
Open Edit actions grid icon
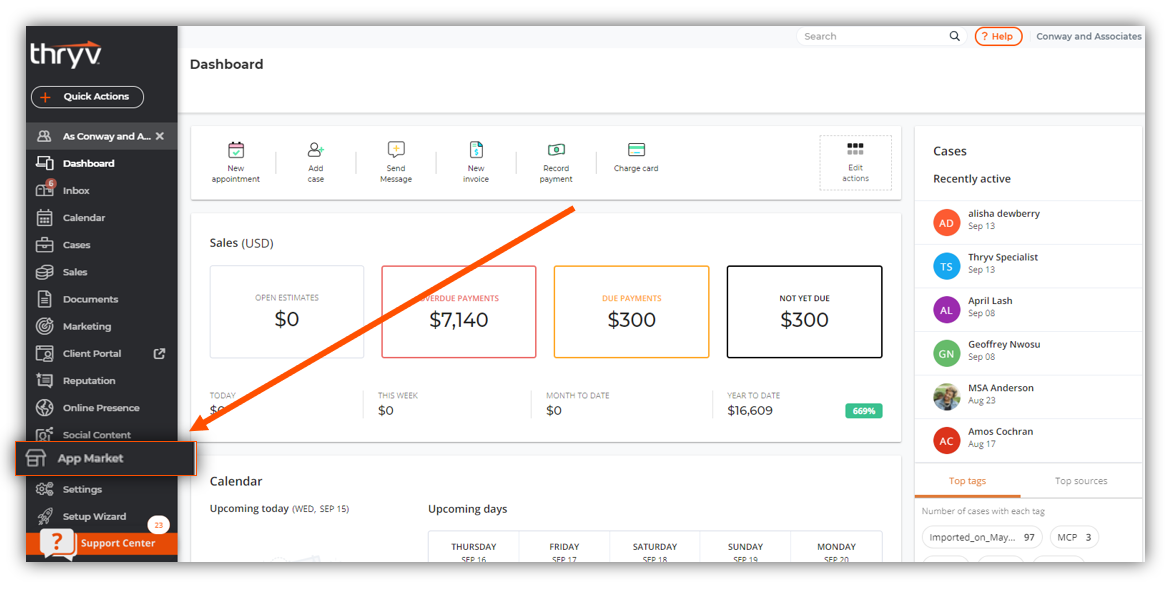click(855, 149)
